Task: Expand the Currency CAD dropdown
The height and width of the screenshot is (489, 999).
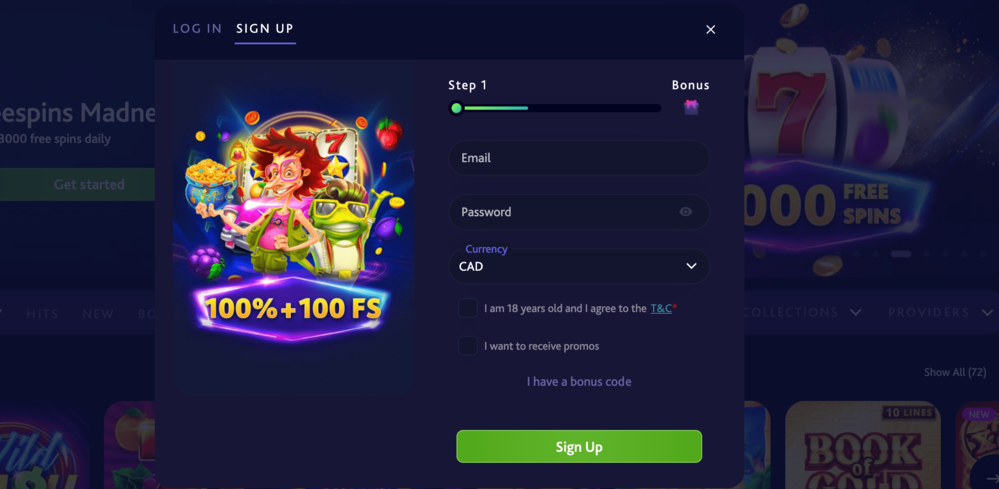Action: (579, 266)
